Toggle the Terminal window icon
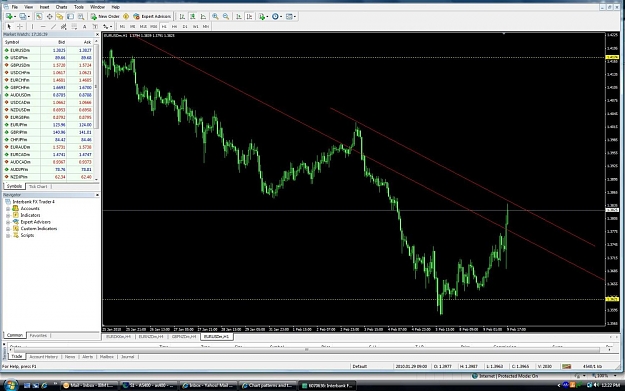This screenshot has width=625, height=391. (x=70, y=16)
